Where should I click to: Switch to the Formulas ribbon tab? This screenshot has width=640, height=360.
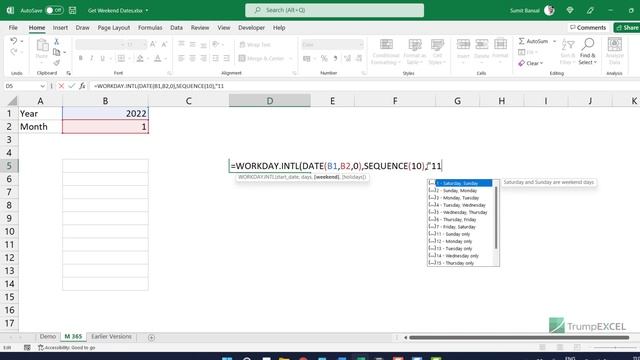pyautogui.click(x=150, y=28)
